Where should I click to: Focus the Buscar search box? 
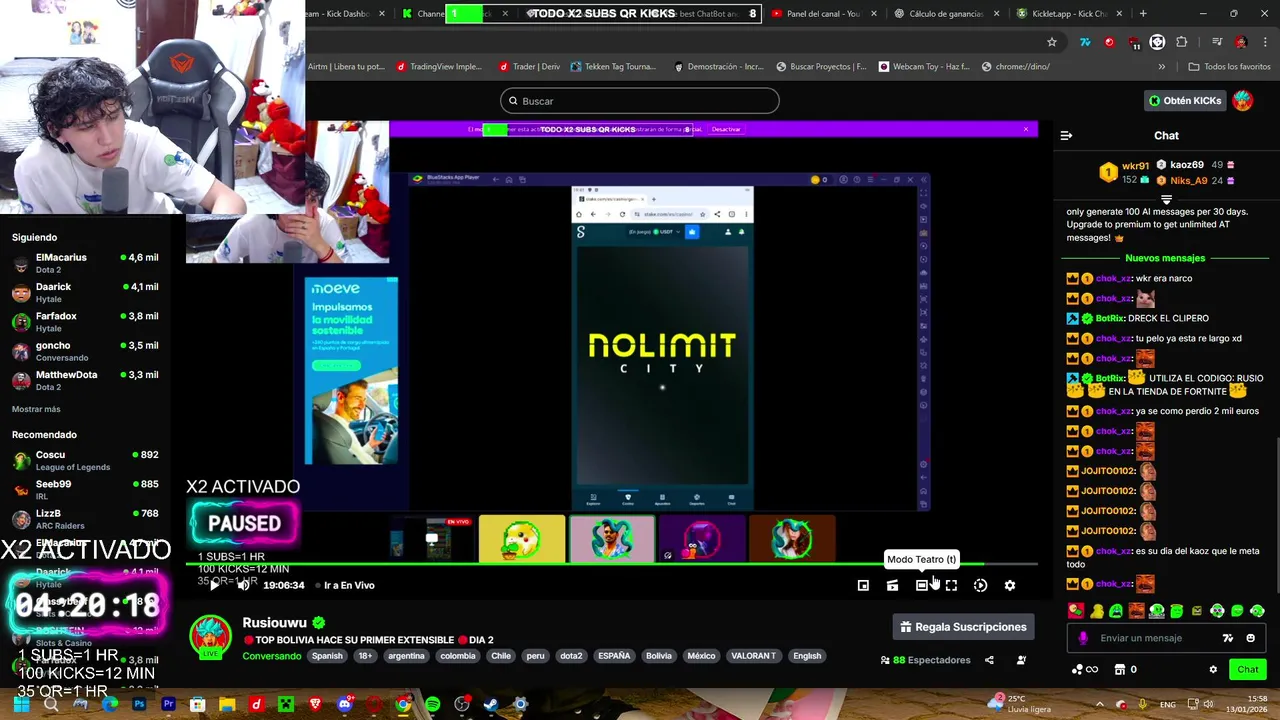[x=639, y=101]
